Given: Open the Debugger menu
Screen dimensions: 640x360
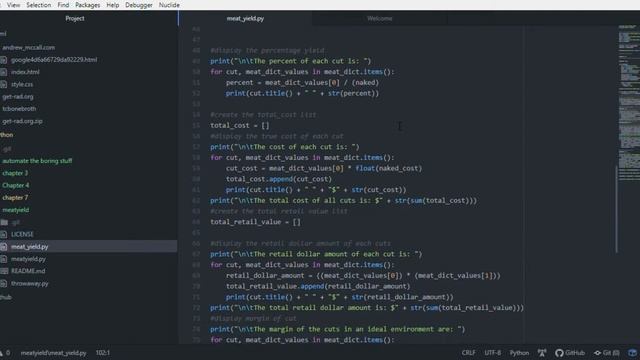Looking at the screenshot, I should (139, 5).
